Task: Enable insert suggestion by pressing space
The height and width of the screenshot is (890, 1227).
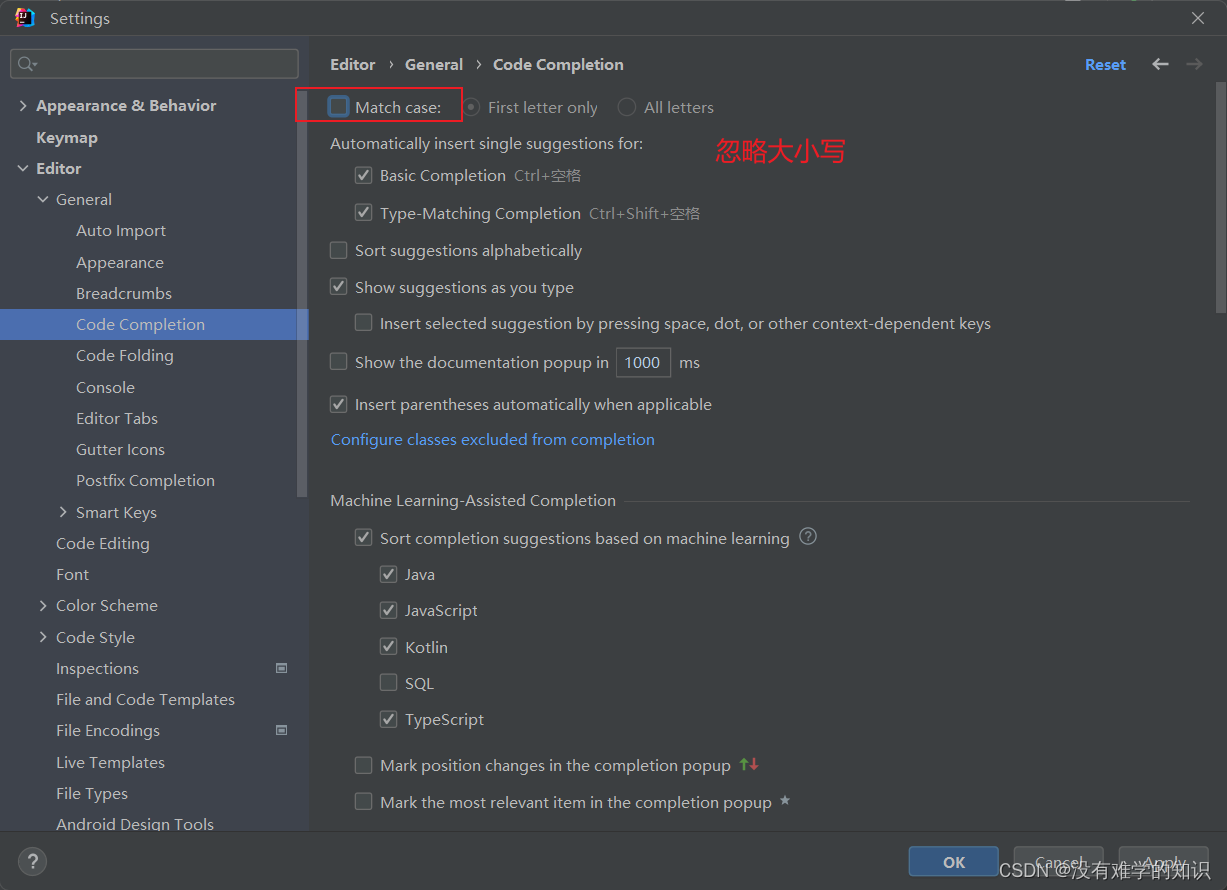Action: 364,323
